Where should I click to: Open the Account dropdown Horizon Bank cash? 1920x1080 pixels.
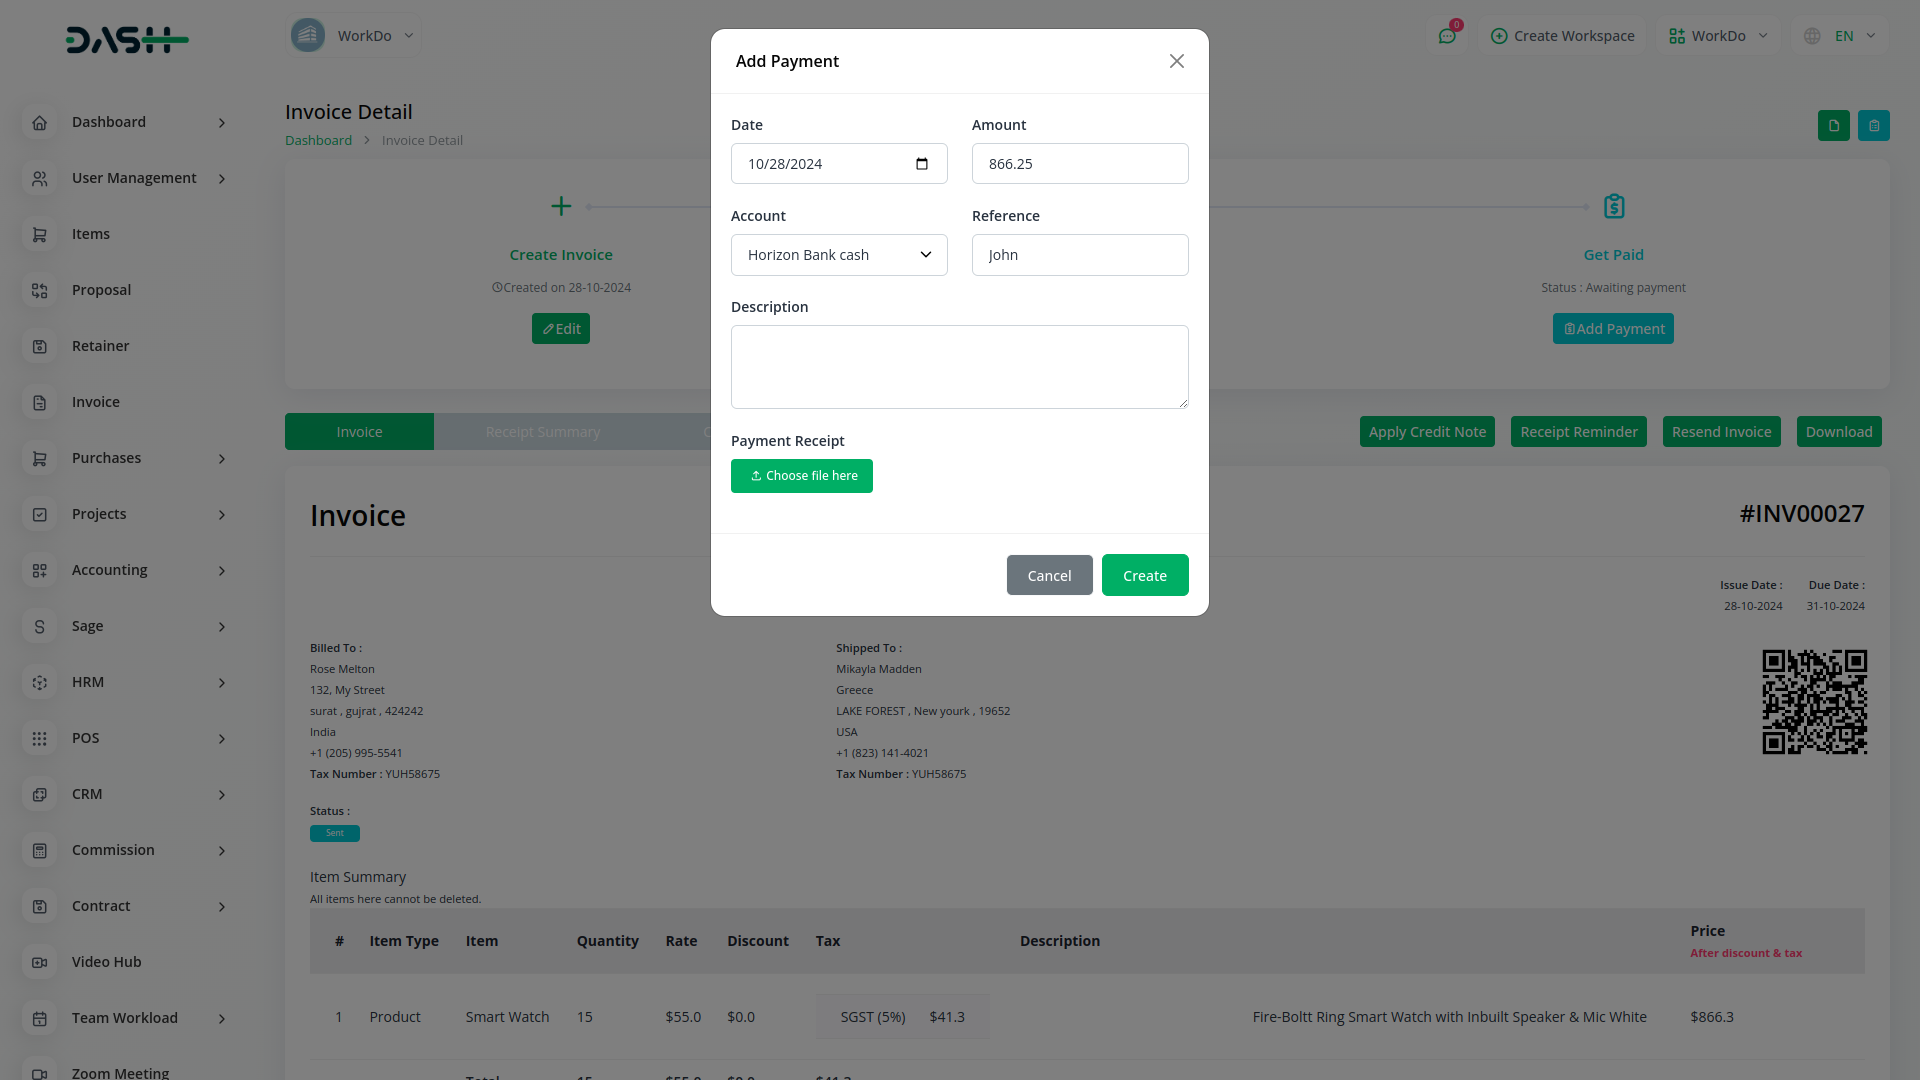(x=839, y=255)
